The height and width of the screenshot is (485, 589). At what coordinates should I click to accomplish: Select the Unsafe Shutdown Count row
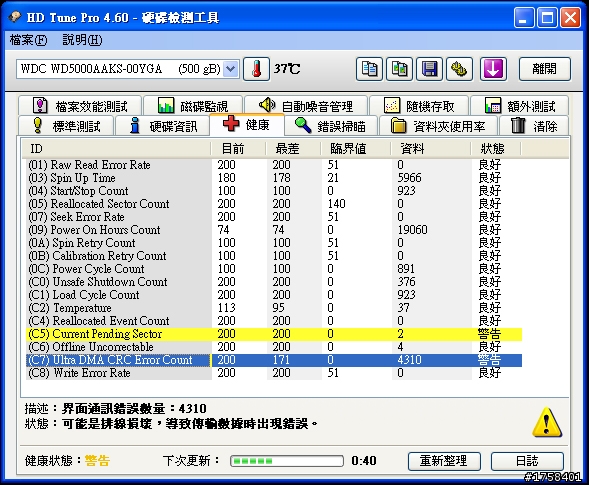[273, 282]
